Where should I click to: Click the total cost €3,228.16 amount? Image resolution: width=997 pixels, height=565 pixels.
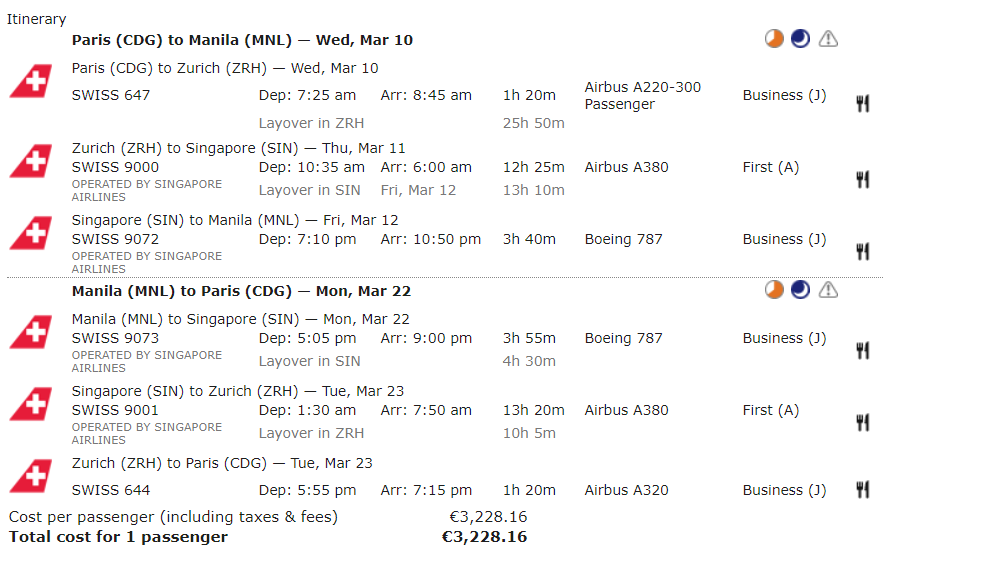pyautogui.click(x=484, y=537)
